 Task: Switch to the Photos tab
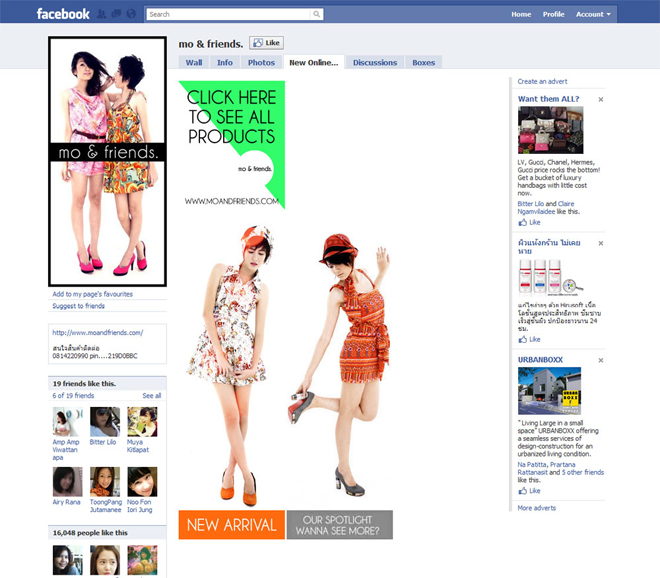click(261, 62)
